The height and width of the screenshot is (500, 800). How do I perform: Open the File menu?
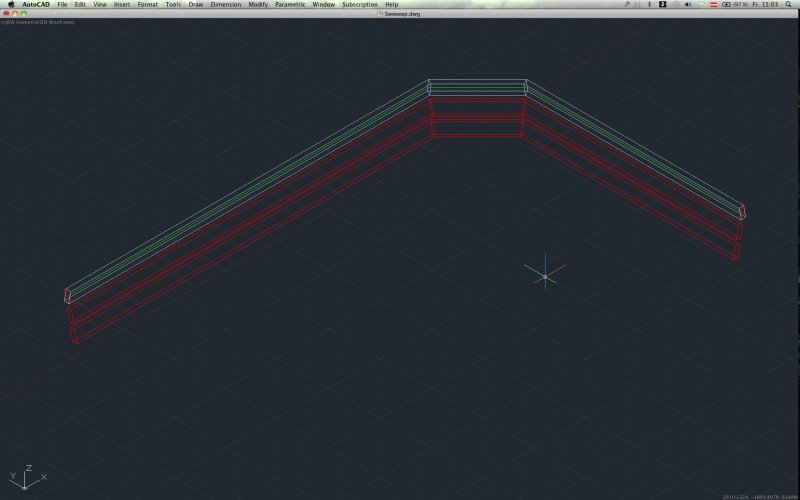coord(62,4)
